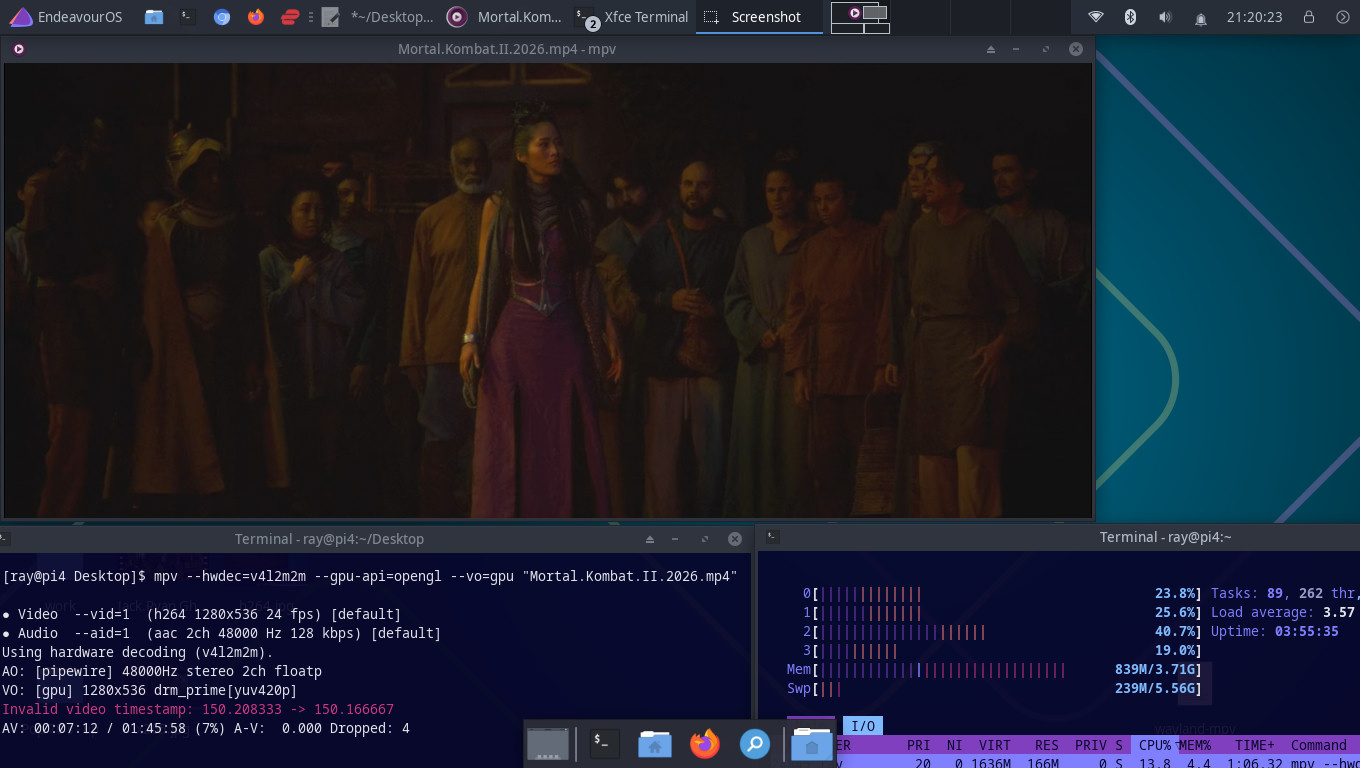The height and width of the screenshot is (768, 1360).
Task: Open the directory menu folder in dock
Action: [811, 744]
